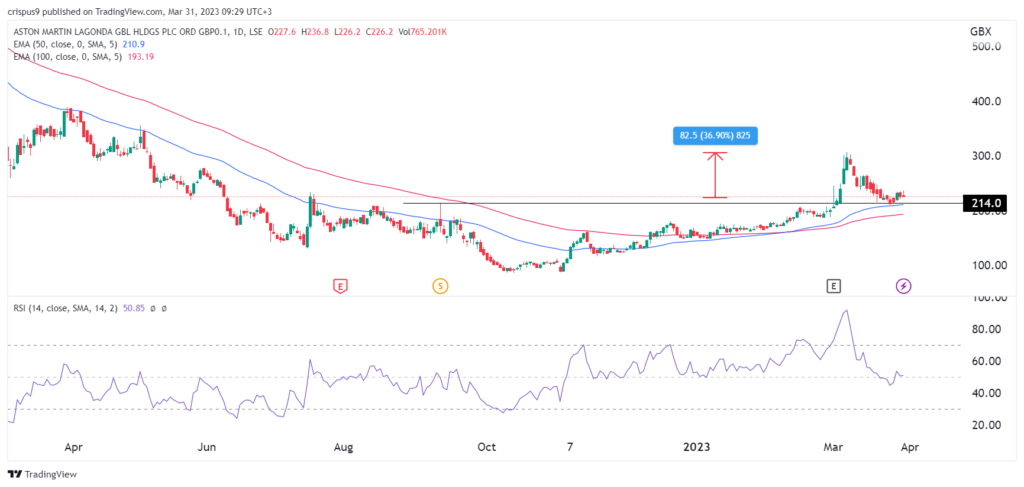Click the Apr label on the time axis
1024x487 pixels.
tap(74, 447)
